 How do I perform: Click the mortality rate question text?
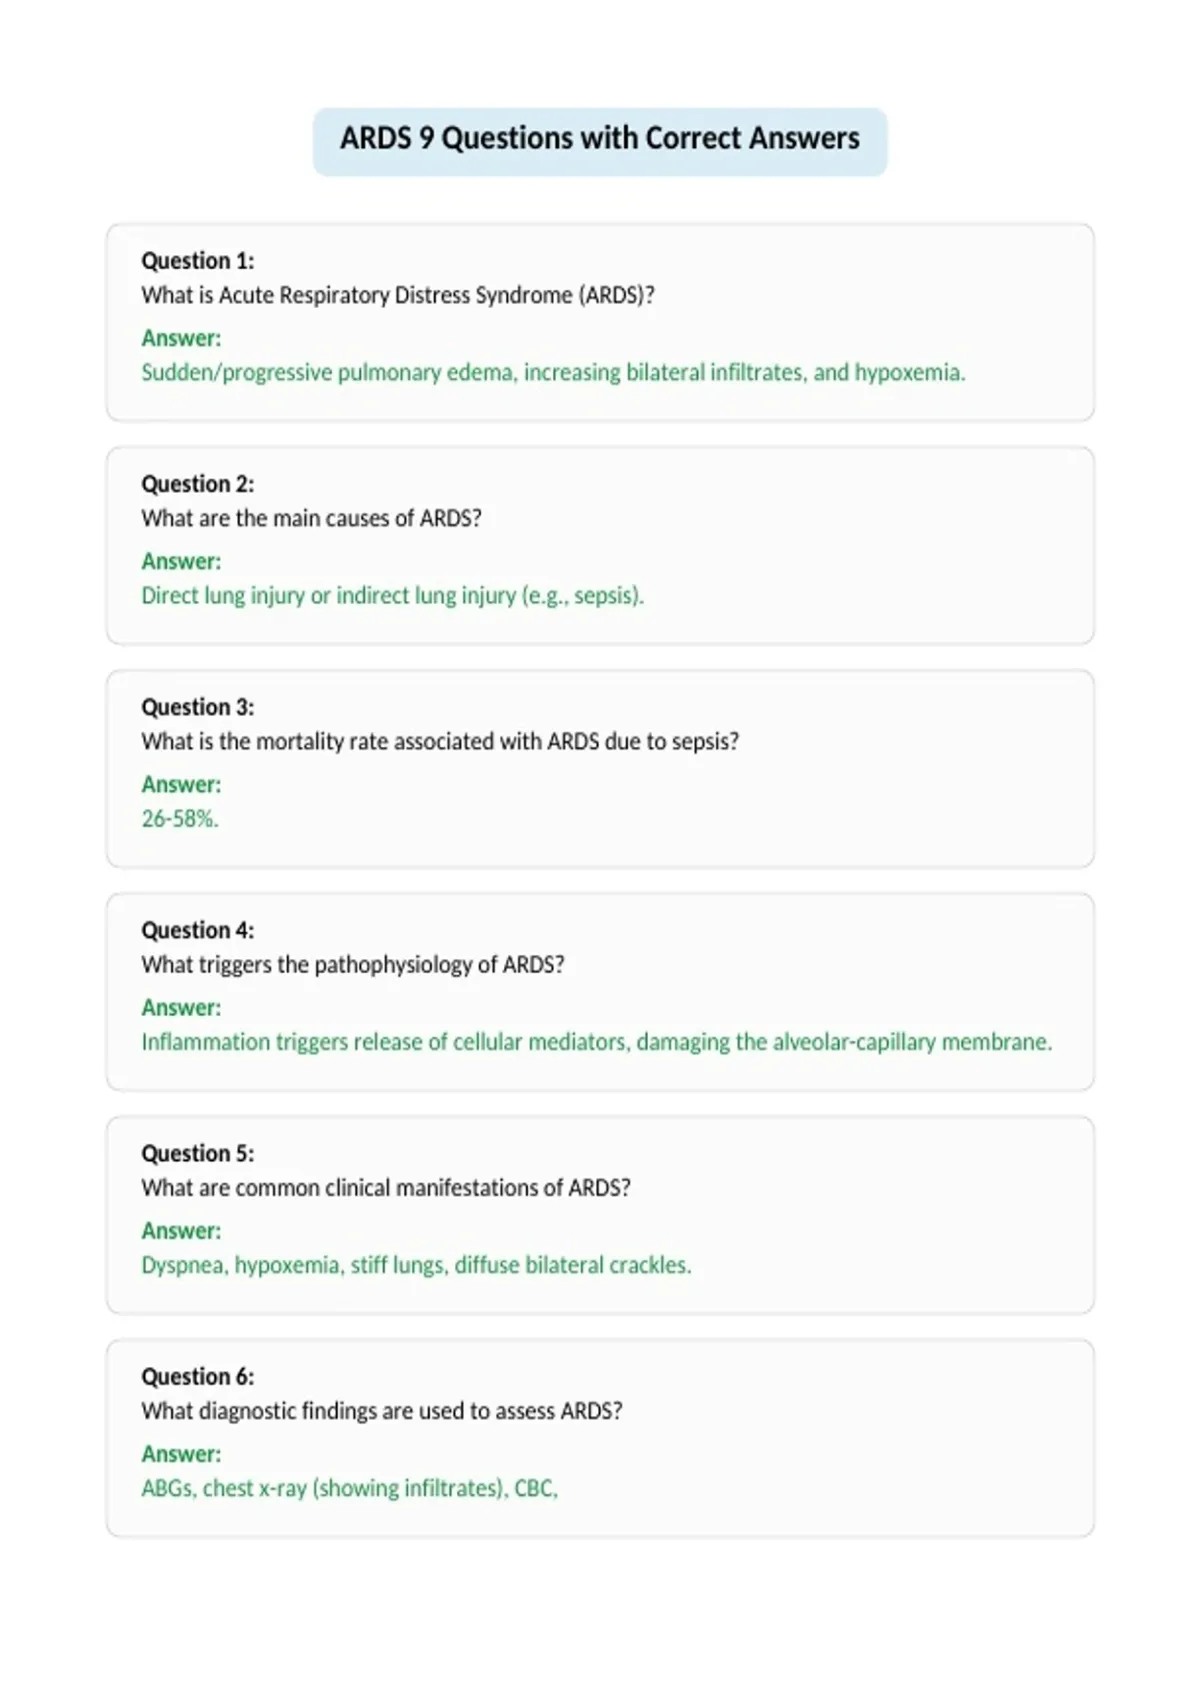click(440, 742)
